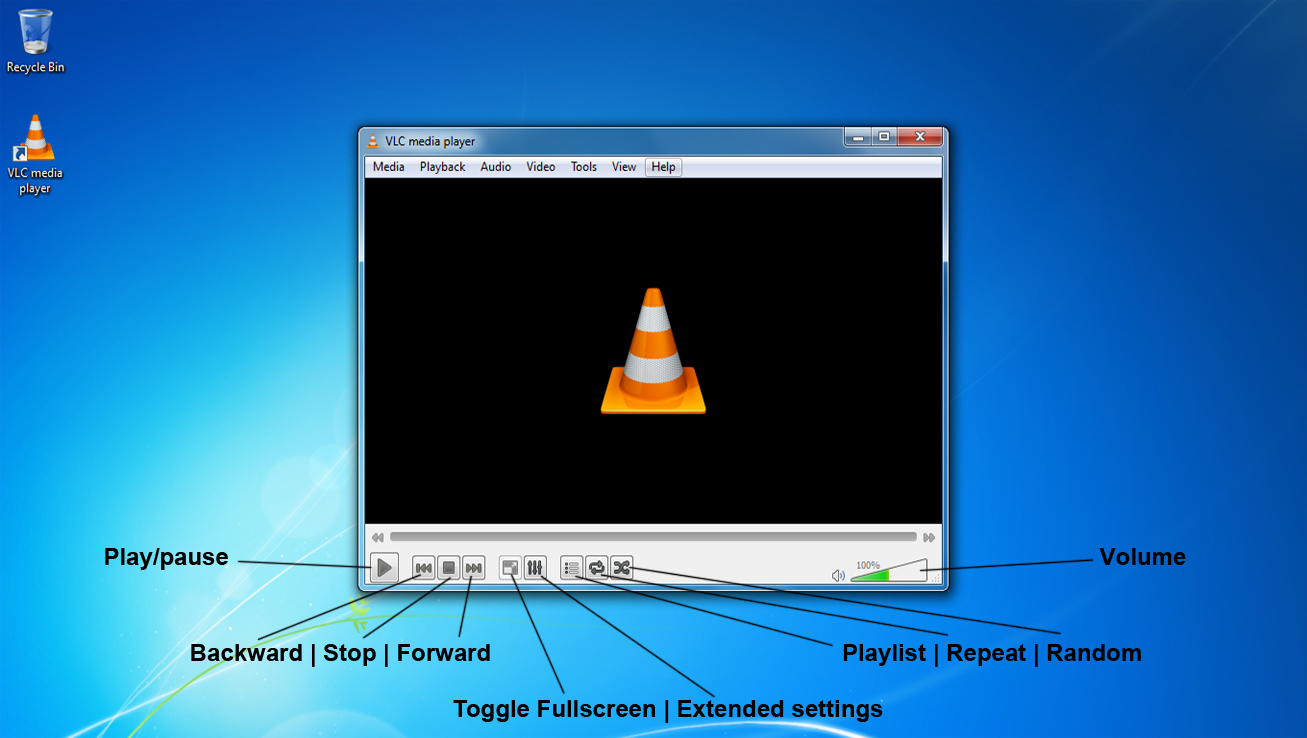Open the Help menu
Screen dimensions: 1307x738
click(663, 166)
